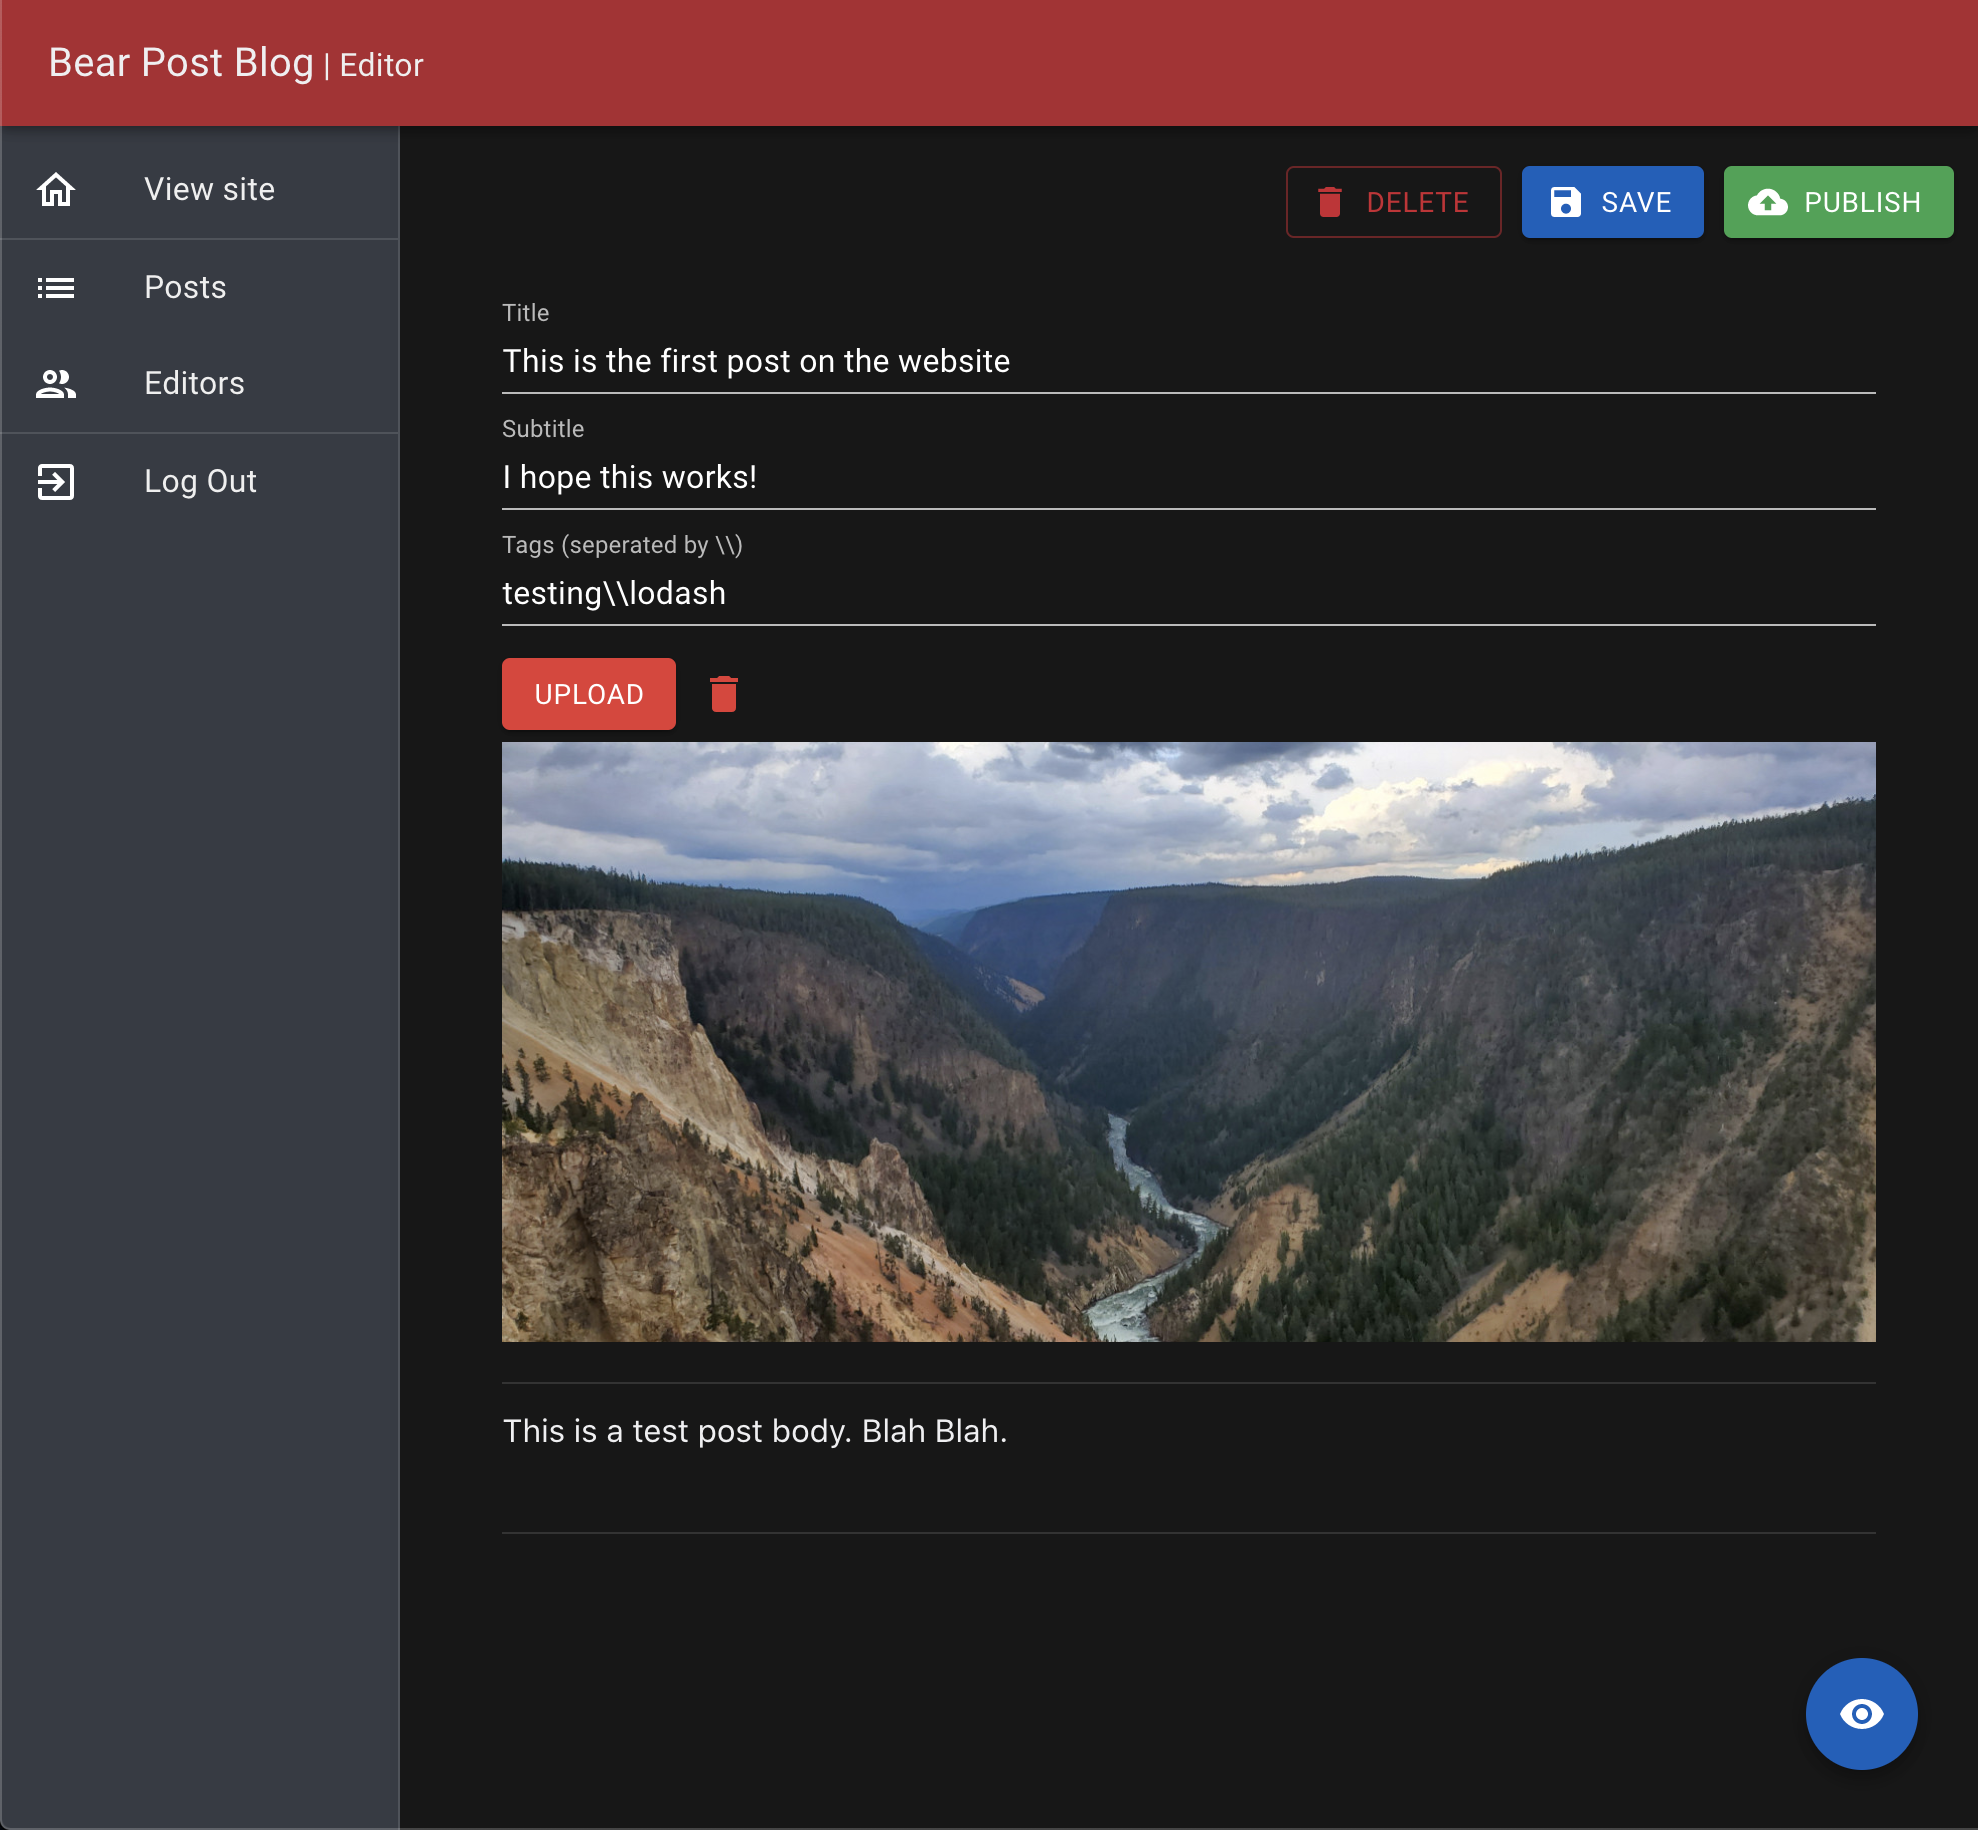Click into the Title text field
The height and width of the screenshot is (1830, 1978).
tap(1187, 362)
